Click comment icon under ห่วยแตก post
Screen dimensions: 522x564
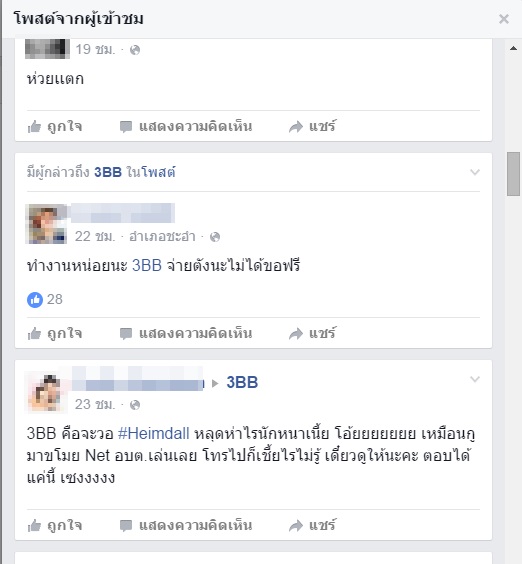click(x=126, y=127)
